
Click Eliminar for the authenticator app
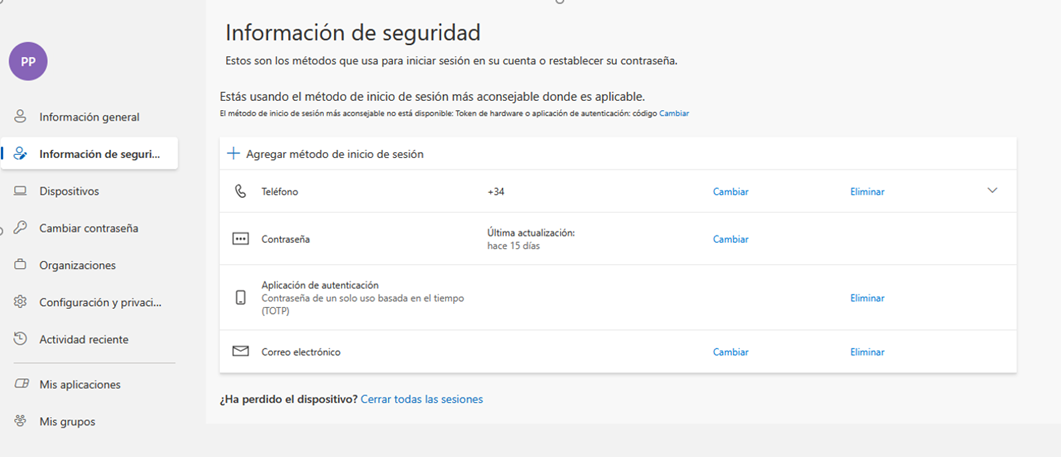click(x=867, y=298)
